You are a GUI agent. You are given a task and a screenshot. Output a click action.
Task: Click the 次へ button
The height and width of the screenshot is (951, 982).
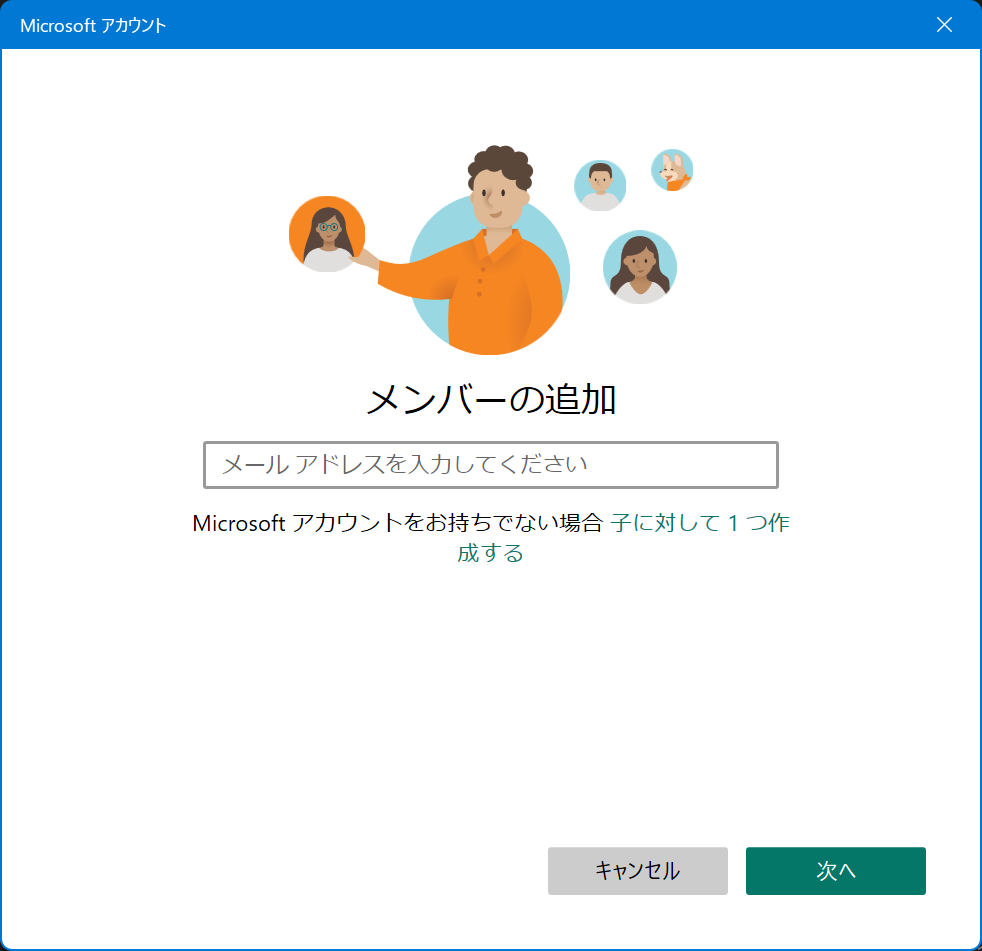835,870
